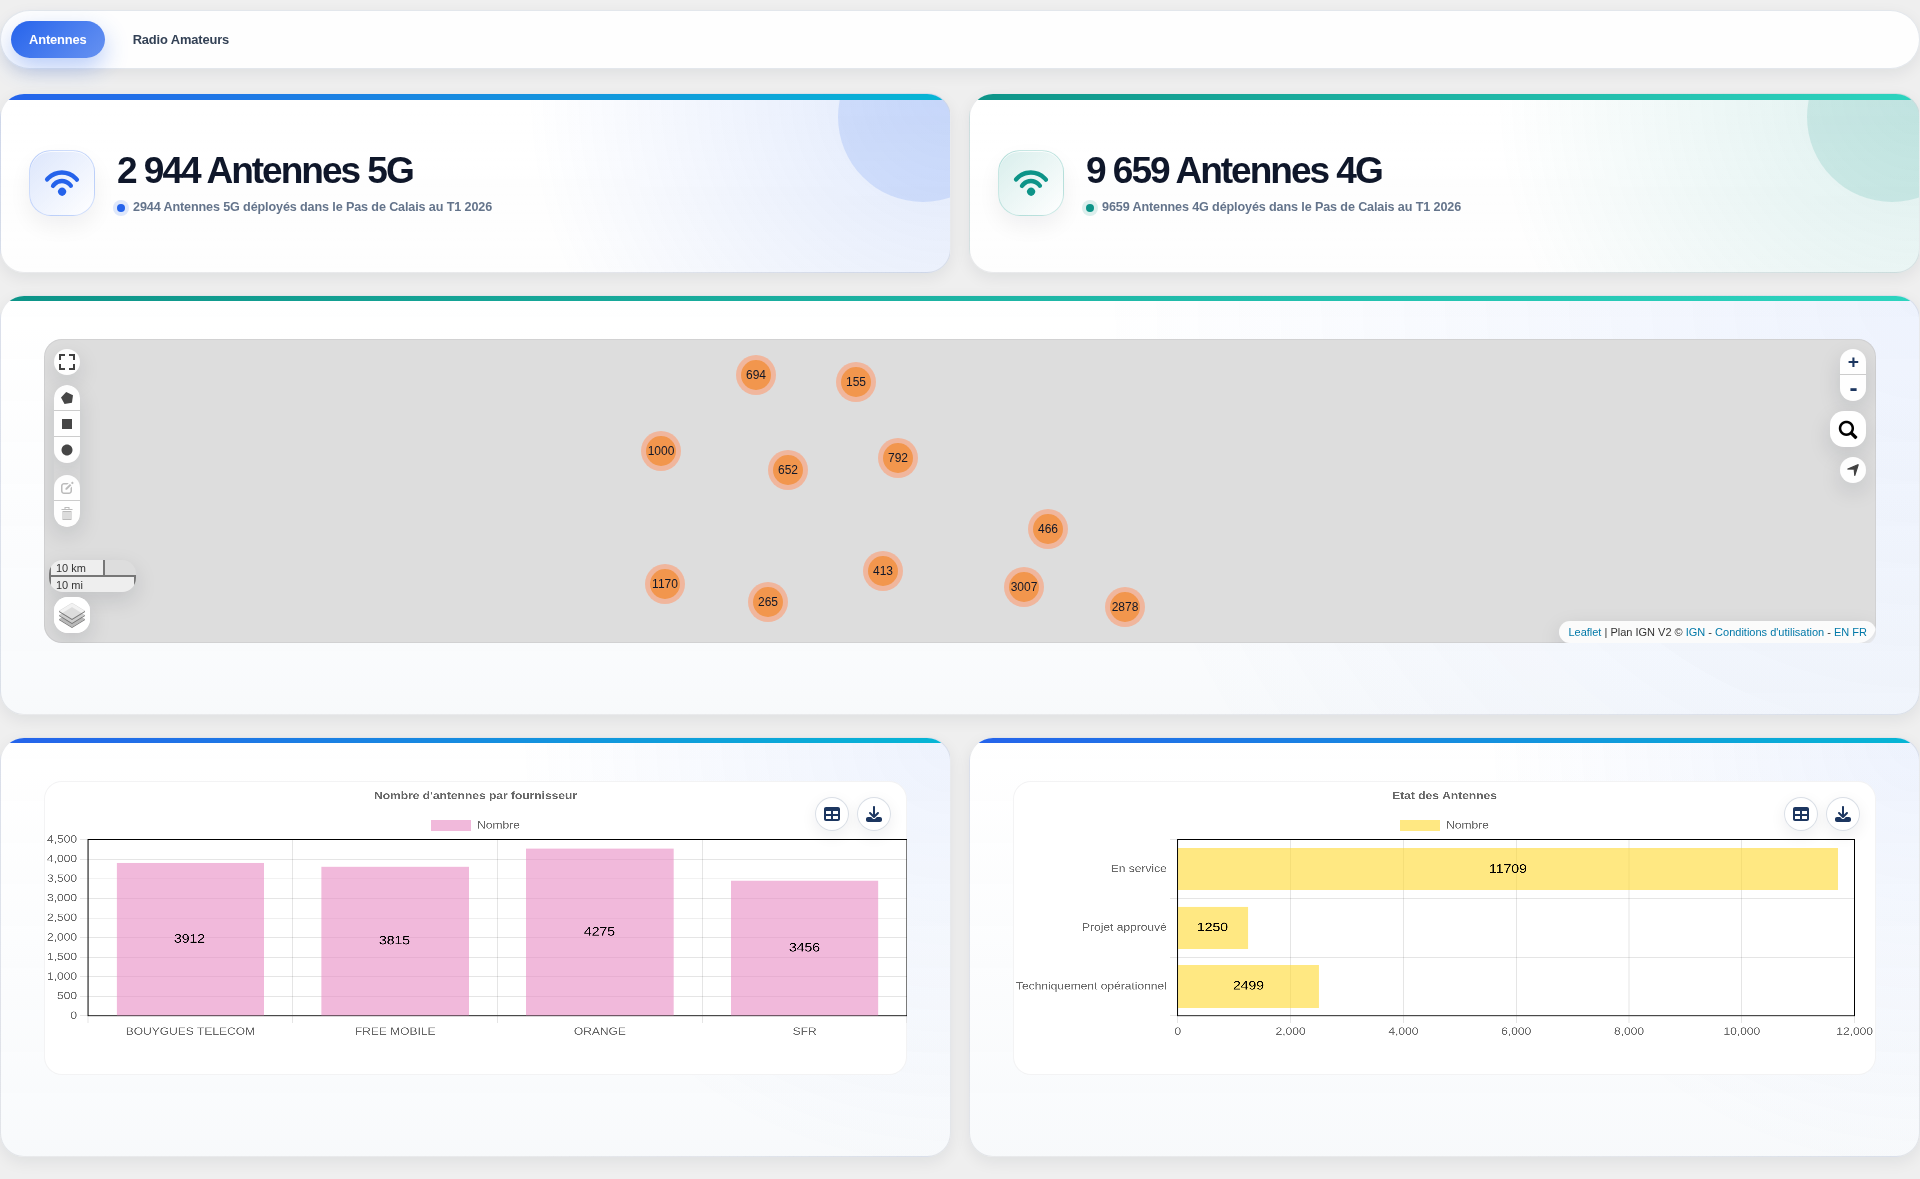
Task: Open Conditions d'utilisation link
Action: (1769, 632)
